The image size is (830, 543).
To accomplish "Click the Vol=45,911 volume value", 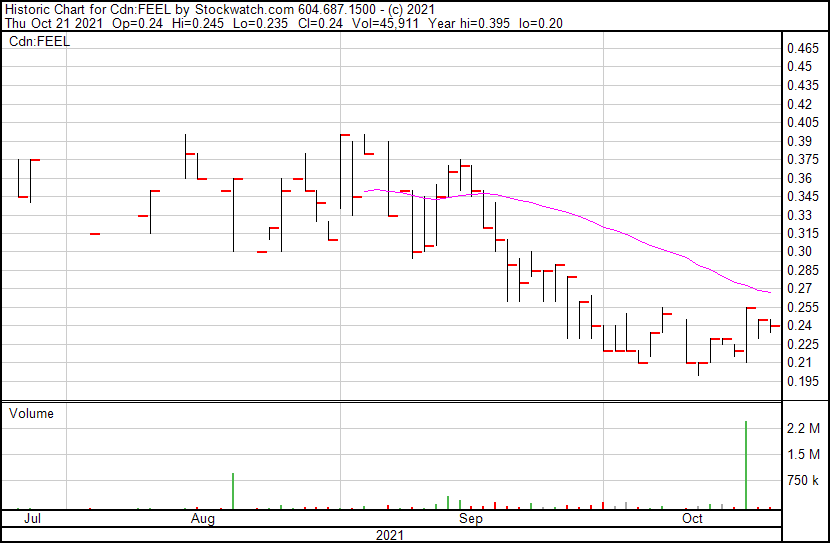I will click(x=385, y=23).
